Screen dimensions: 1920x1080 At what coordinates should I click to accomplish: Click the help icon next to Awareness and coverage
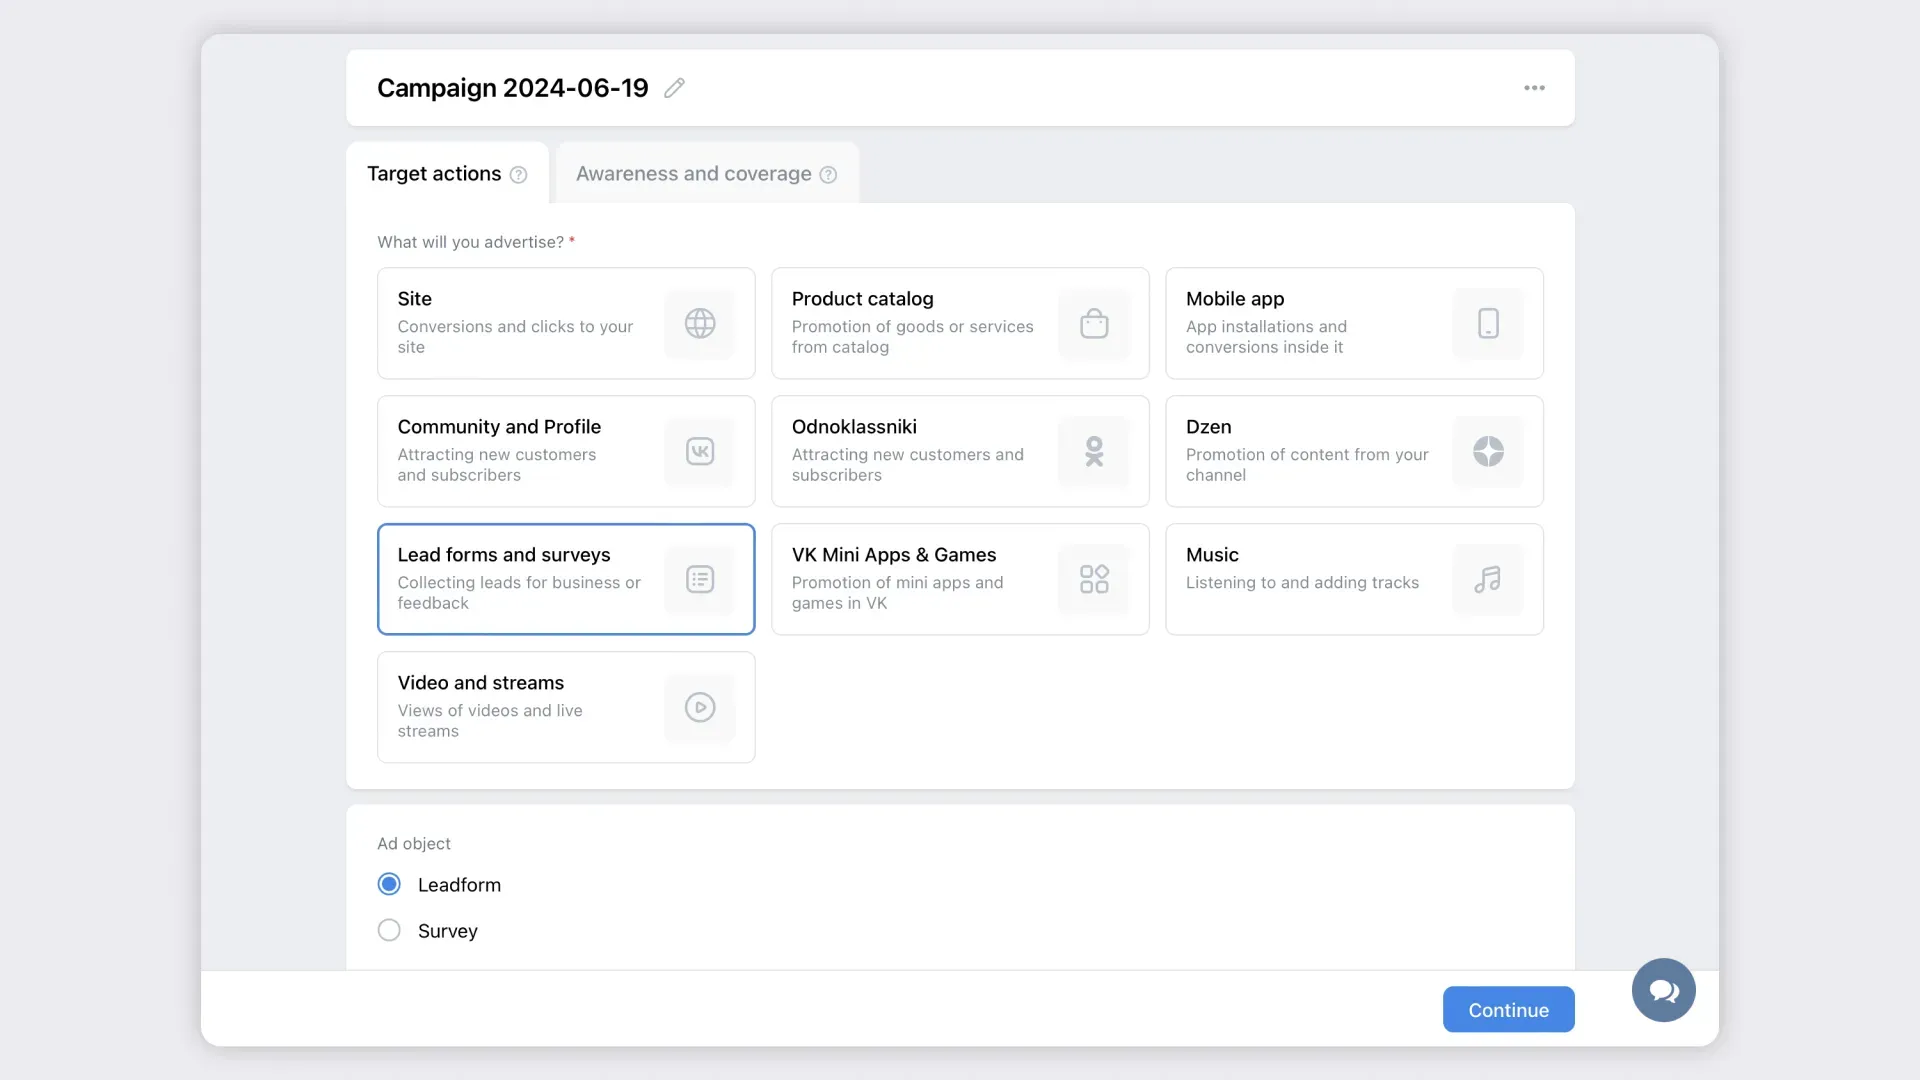point(828,175)
